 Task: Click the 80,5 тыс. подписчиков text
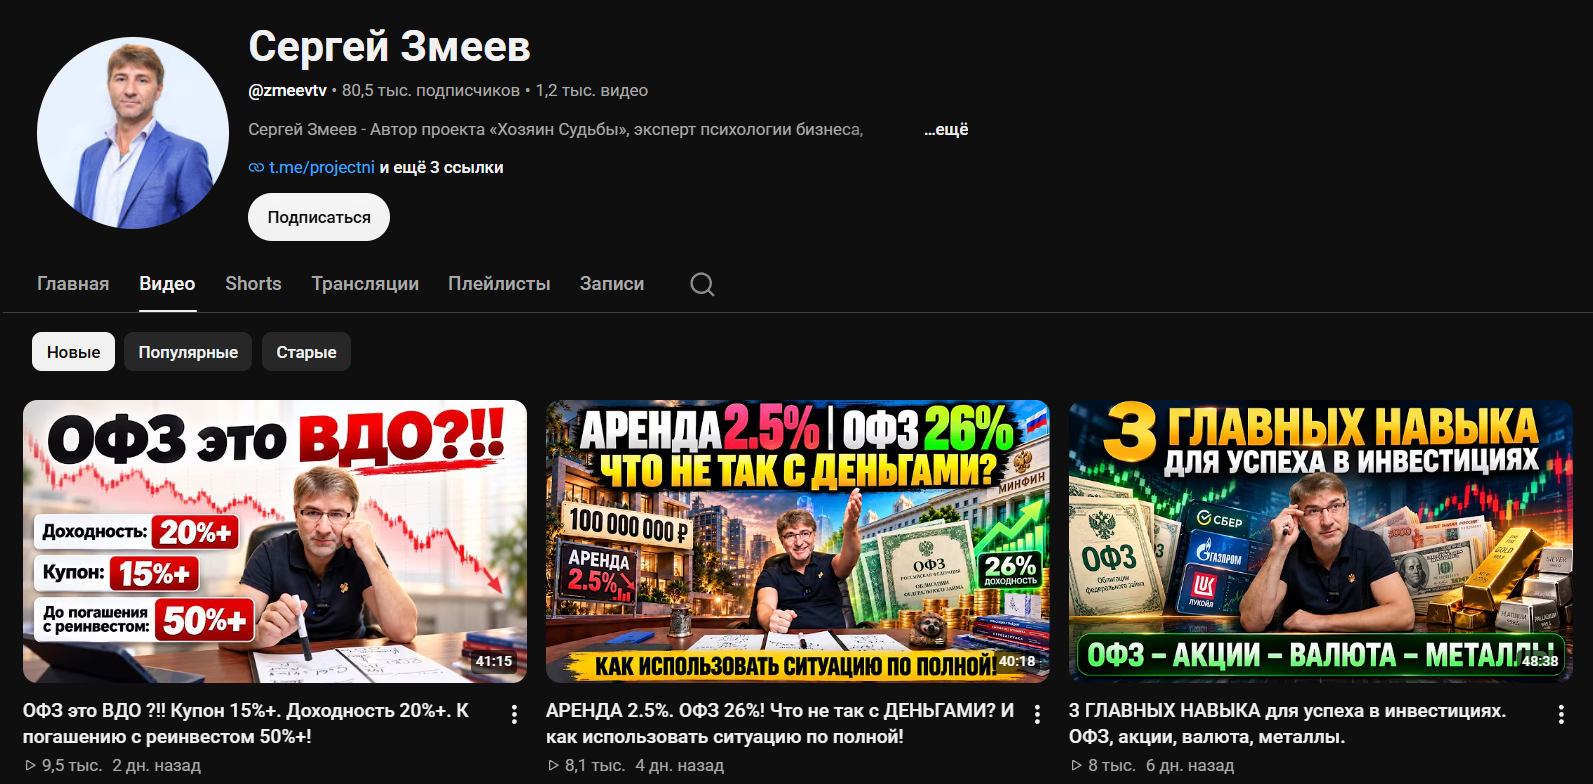(431, 90)
